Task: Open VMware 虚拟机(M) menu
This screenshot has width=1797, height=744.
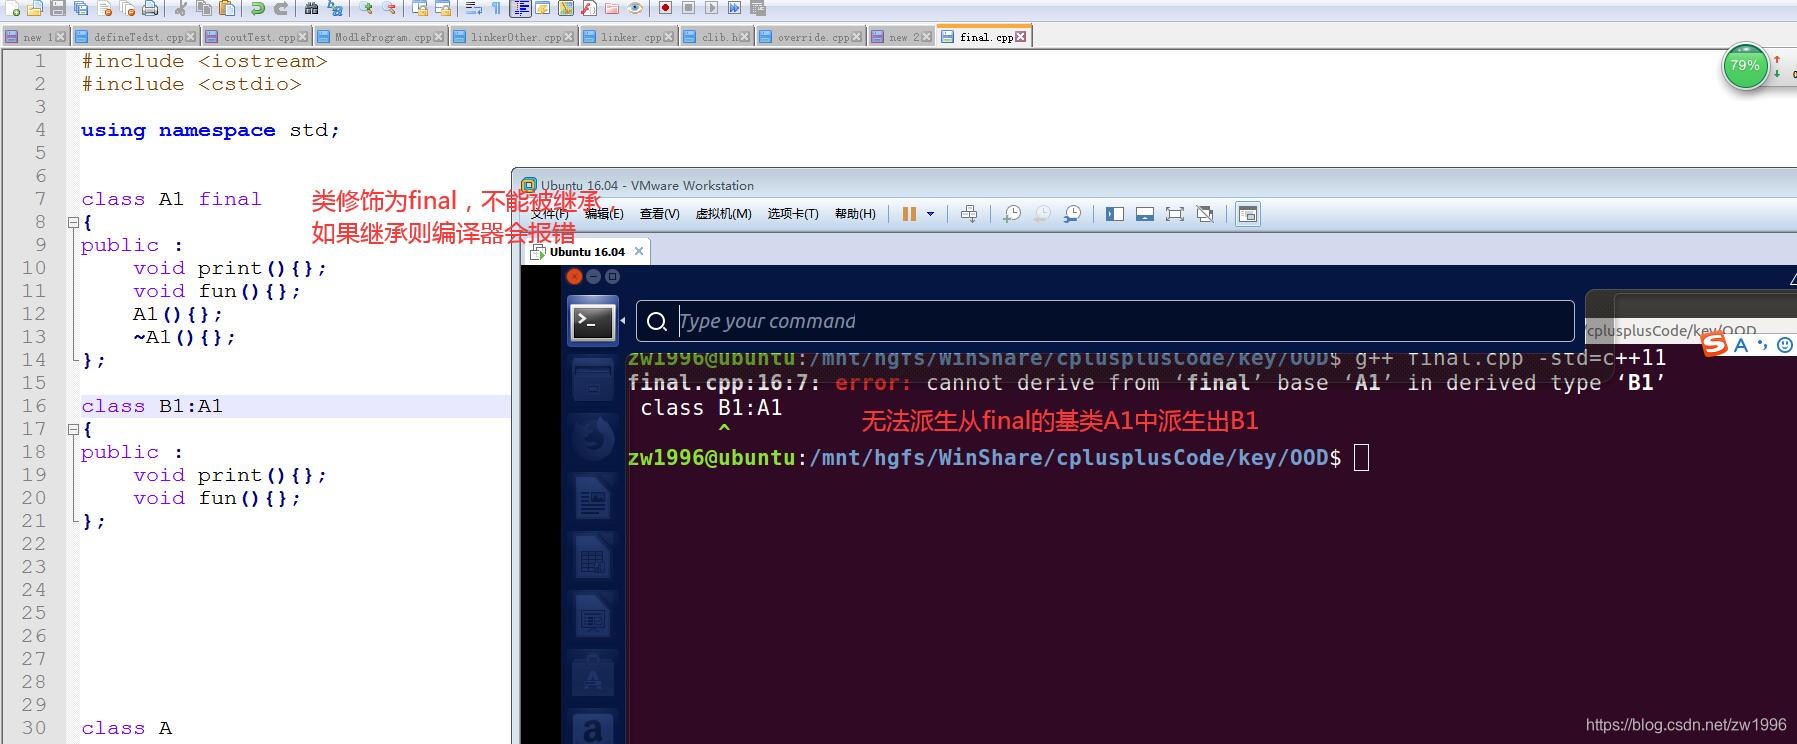Action: coord(724,214)
